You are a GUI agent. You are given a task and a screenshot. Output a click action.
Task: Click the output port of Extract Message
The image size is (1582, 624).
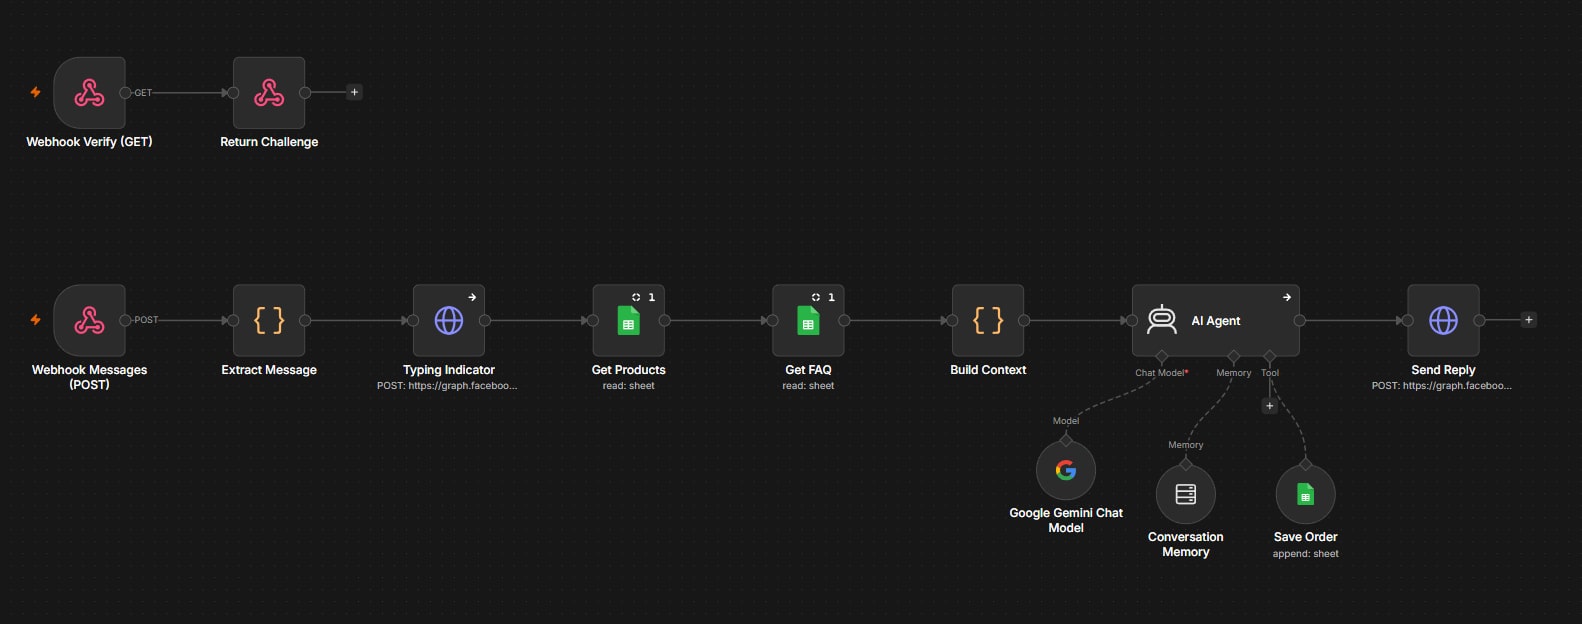(305, 321)
